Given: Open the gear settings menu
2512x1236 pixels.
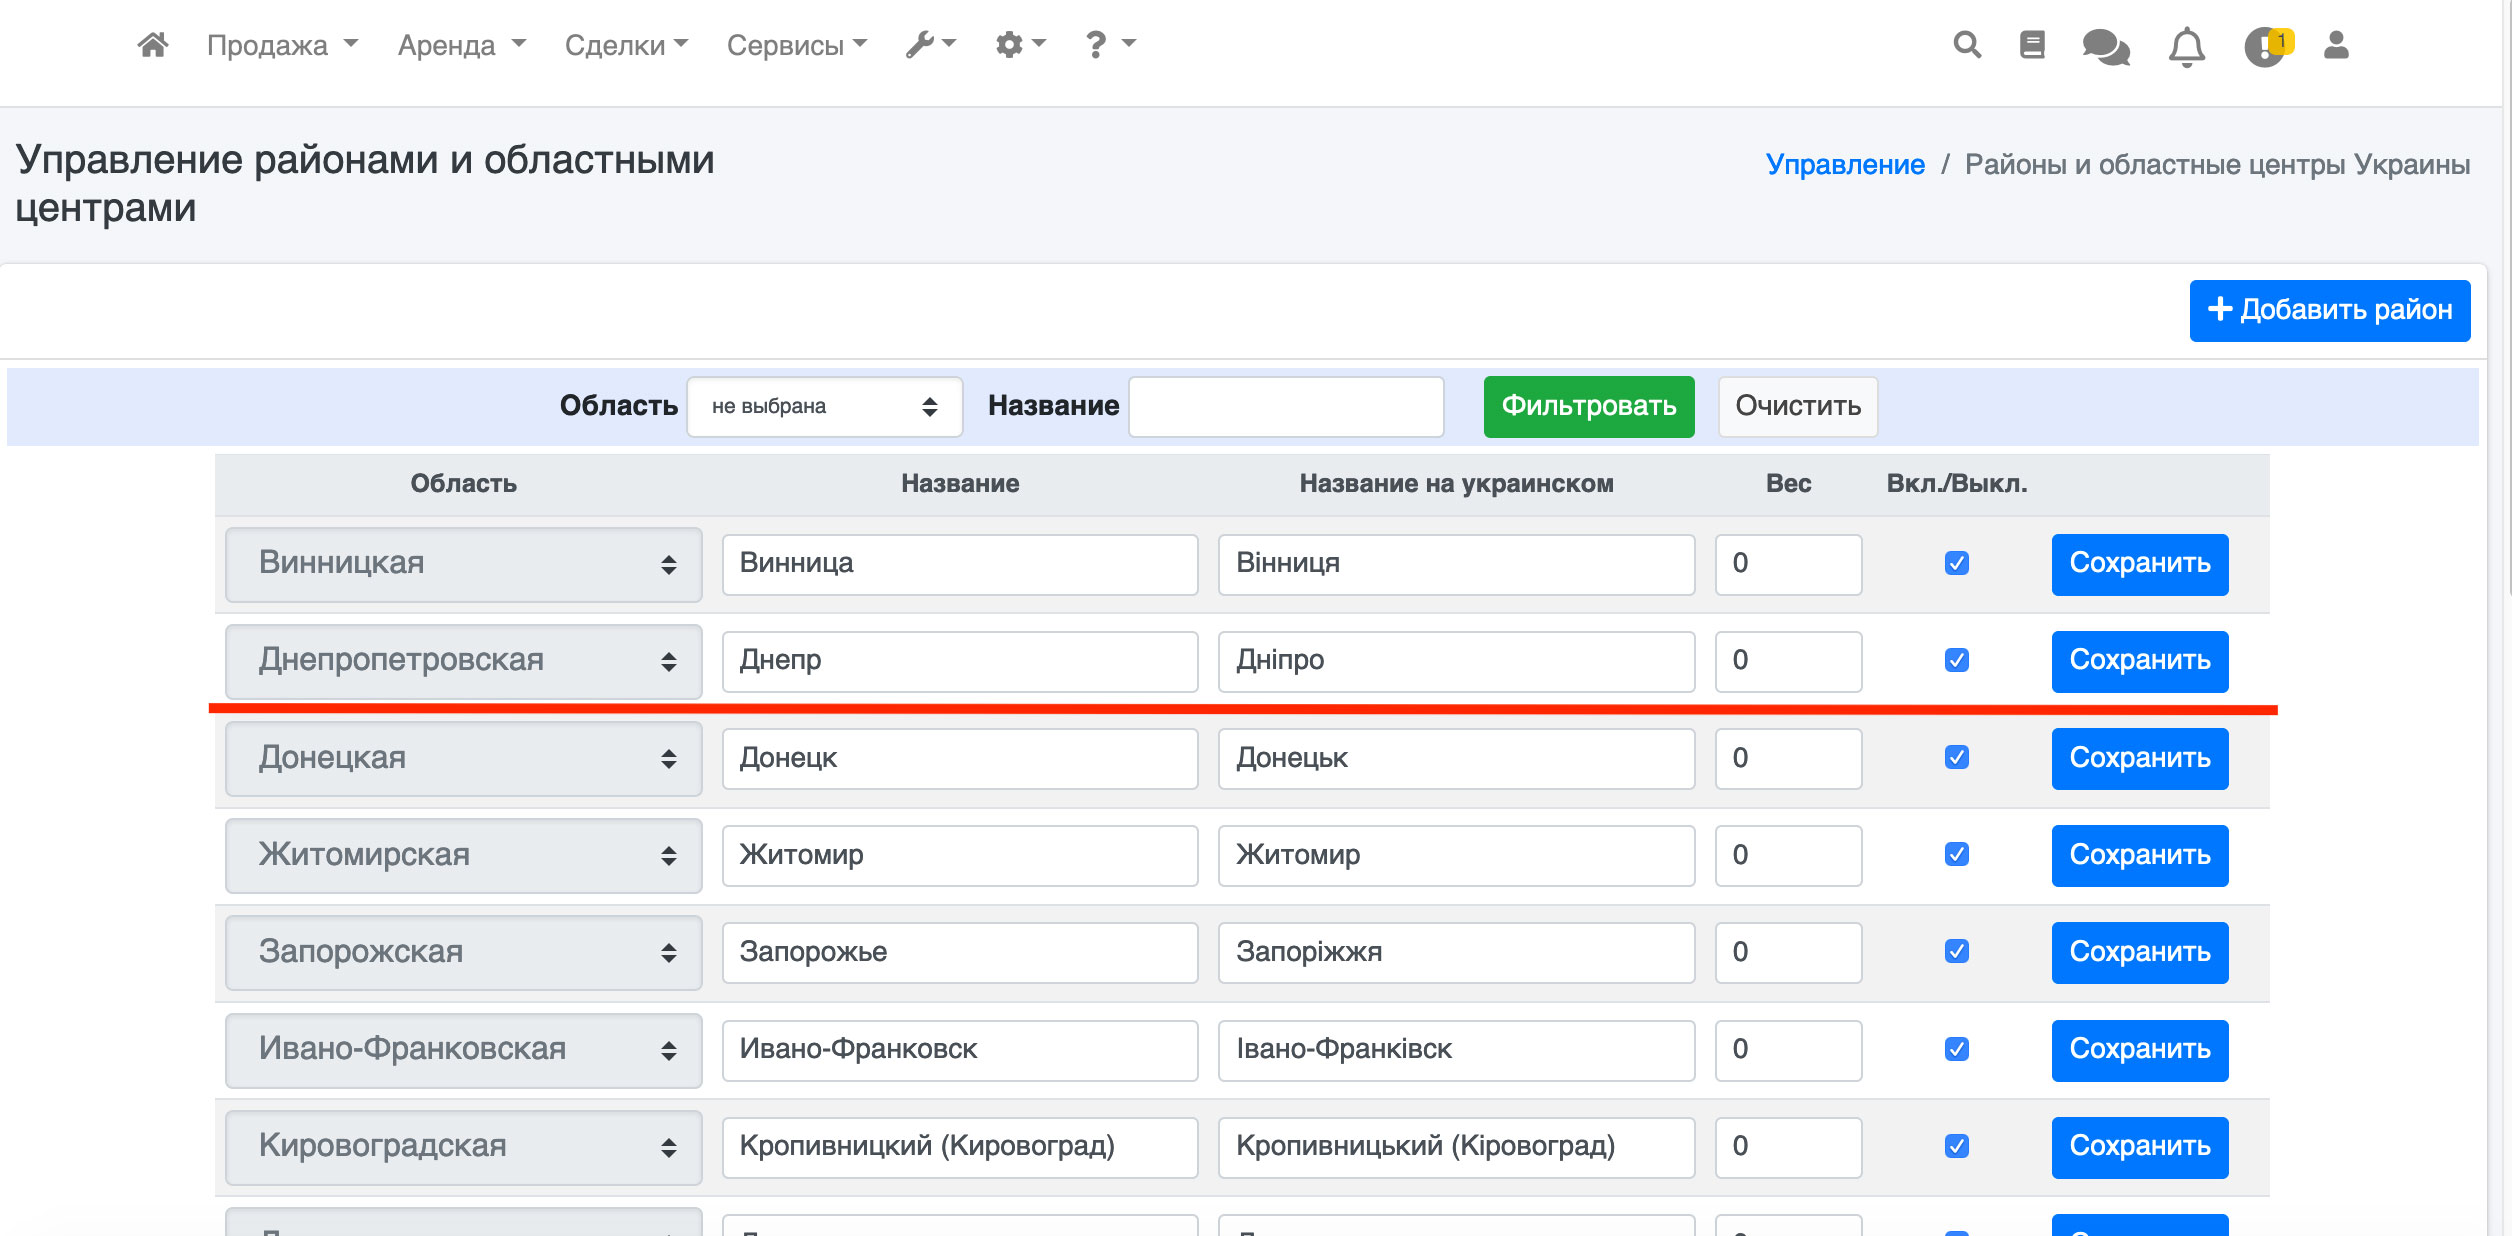Looking at the screenshot, I should point(1019,45).
